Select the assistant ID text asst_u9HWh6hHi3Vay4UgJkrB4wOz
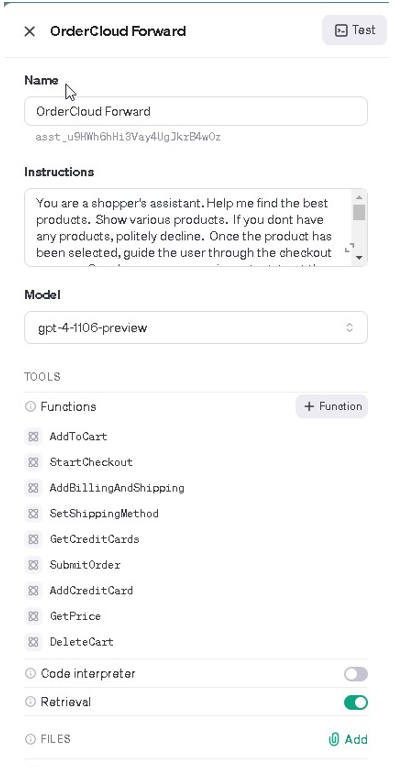 (x=128, y=137)
